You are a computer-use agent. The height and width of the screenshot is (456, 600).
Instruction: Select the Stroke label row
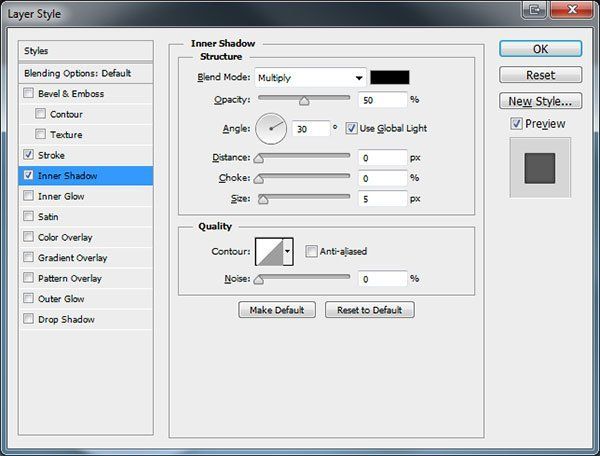coord(86,155)
